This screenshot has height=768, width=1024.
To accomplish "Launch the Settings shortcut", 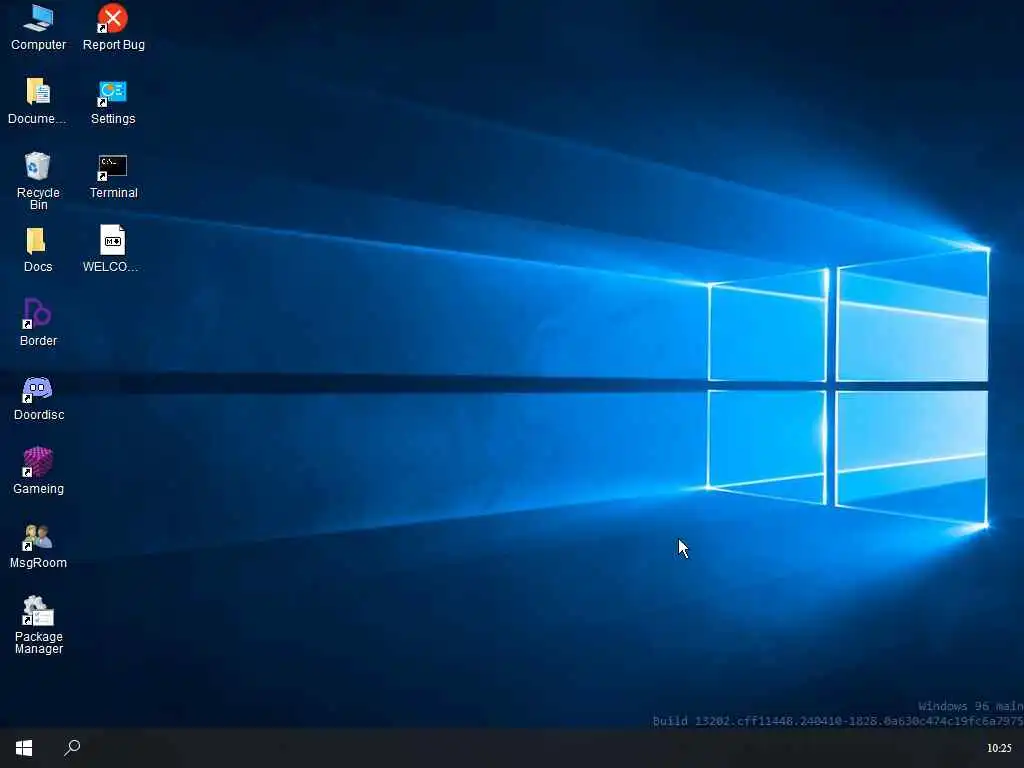I will click(x=113, y=101).
